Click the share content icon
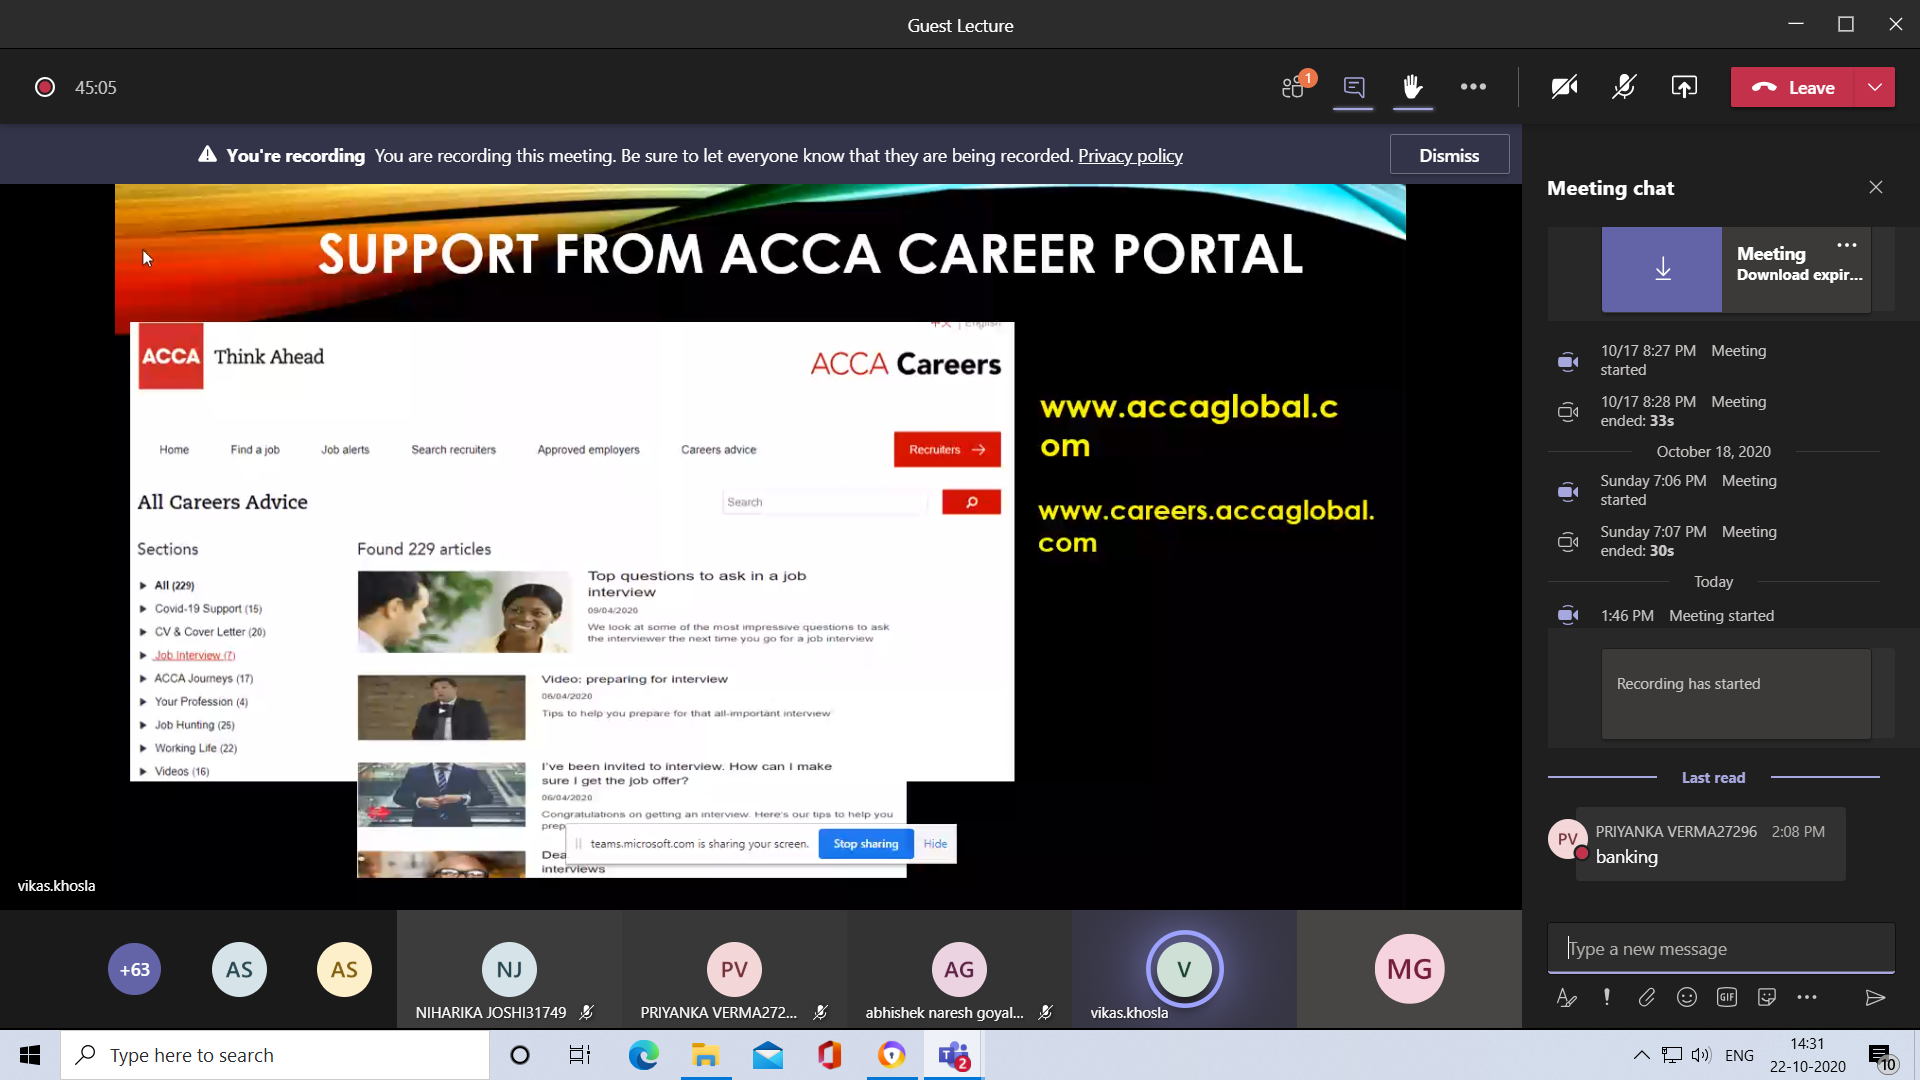 1684,87
